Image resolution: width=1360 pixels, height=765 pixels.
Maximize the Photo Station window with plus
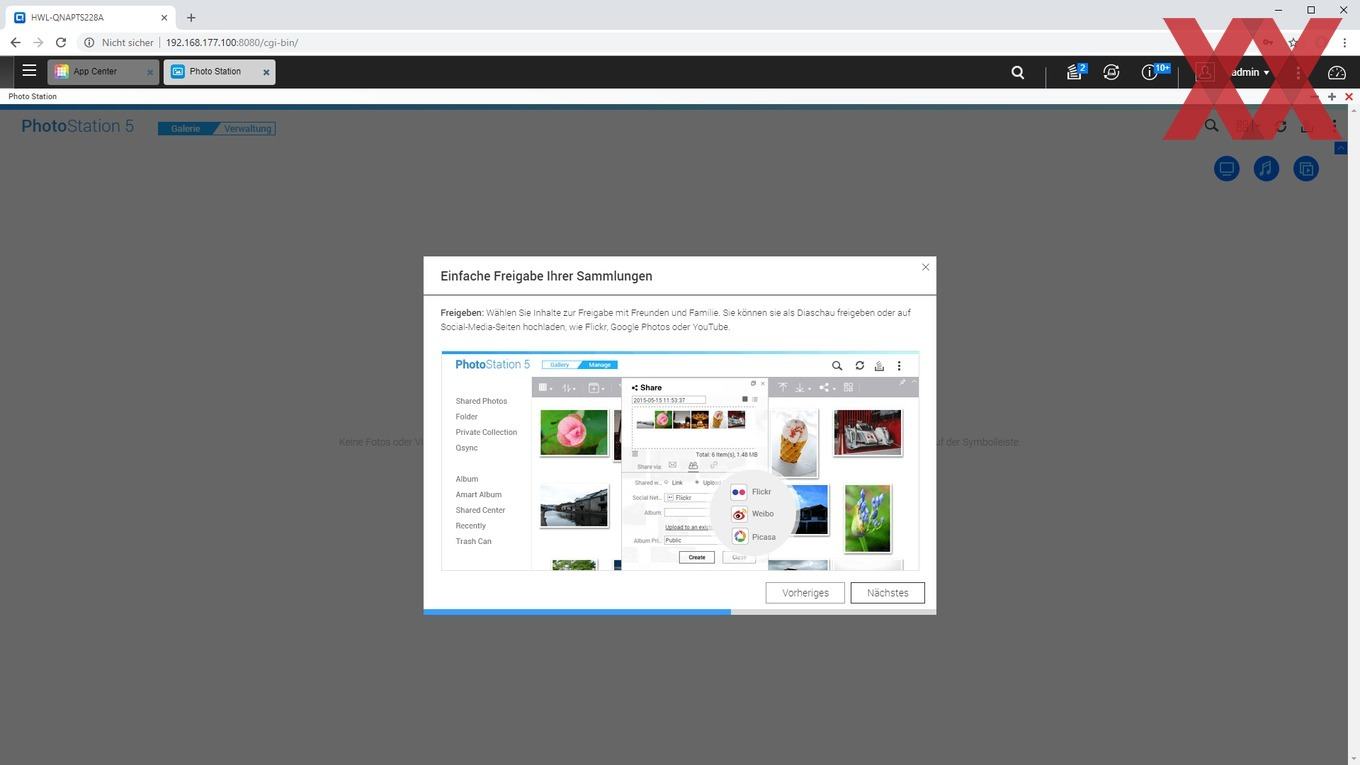[1332, 97]
